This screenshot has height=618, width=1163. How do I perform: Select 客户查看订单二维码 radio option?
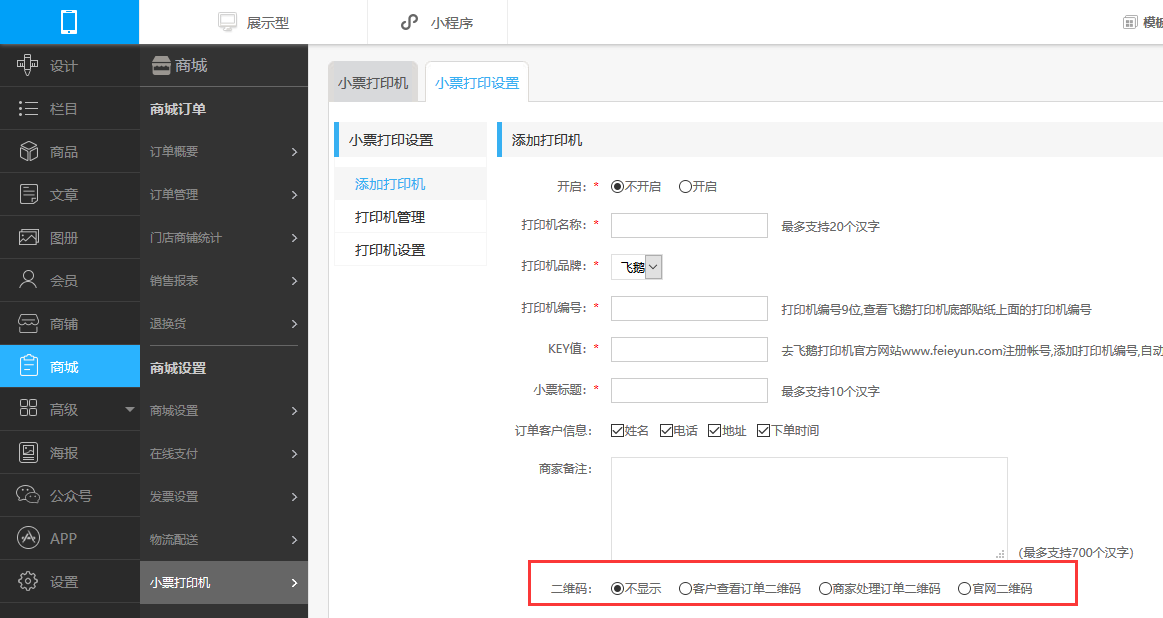(x=685, y=588)
